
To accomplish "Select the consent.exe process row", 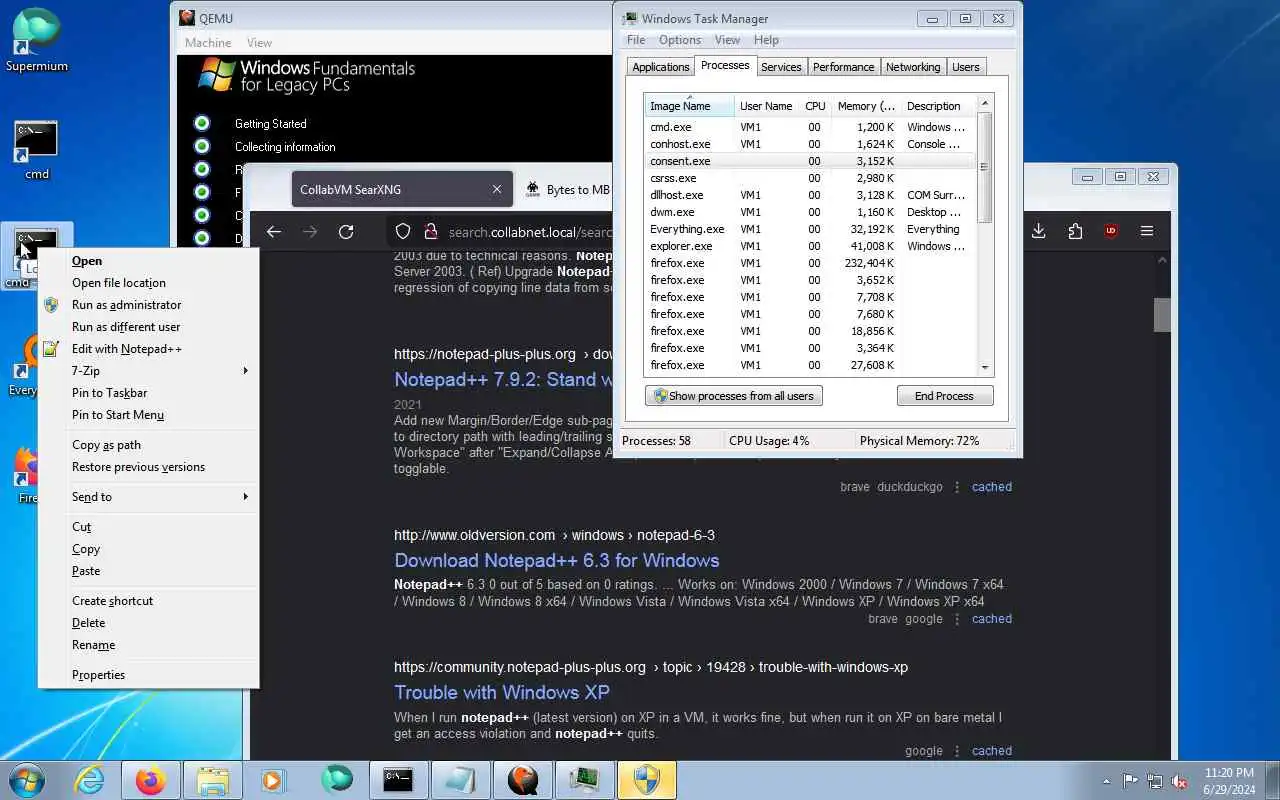I will click(x=810, y=161).
